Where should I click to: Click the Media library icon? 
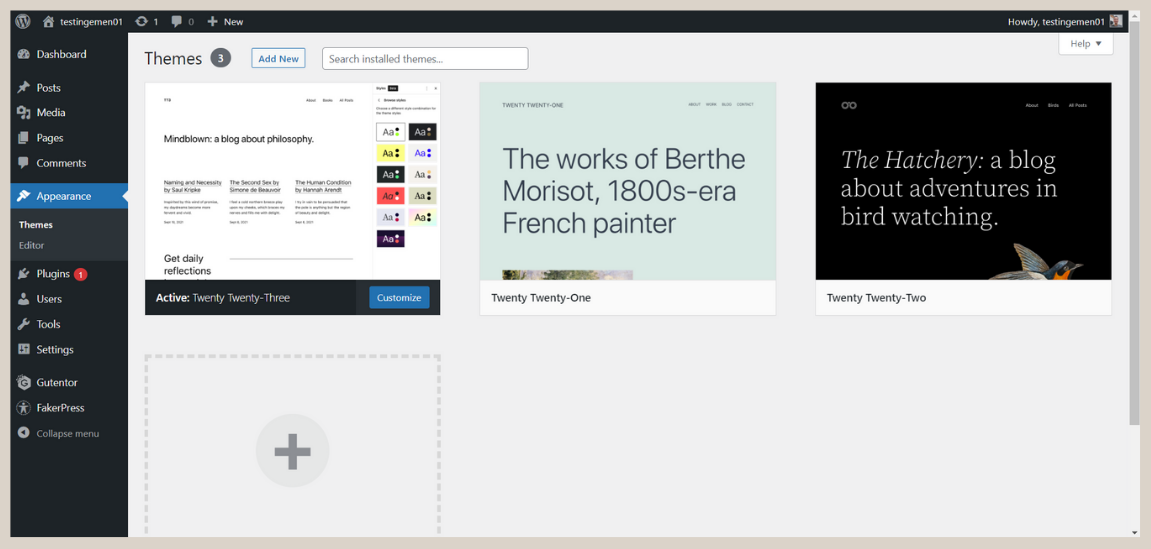pyautogui.click(x=23, y=112)
